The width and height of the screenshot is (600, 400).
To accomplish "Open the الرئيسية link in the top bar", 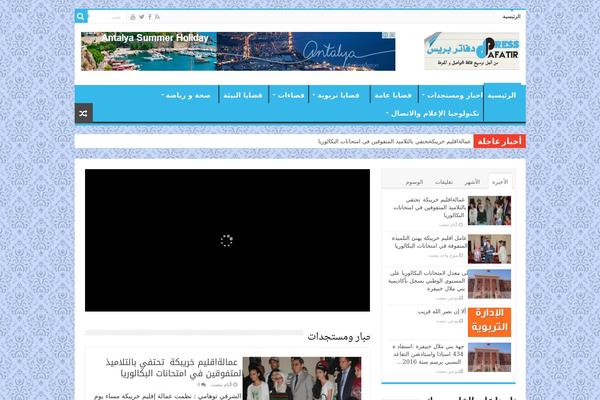I will (x=511, y=17).
